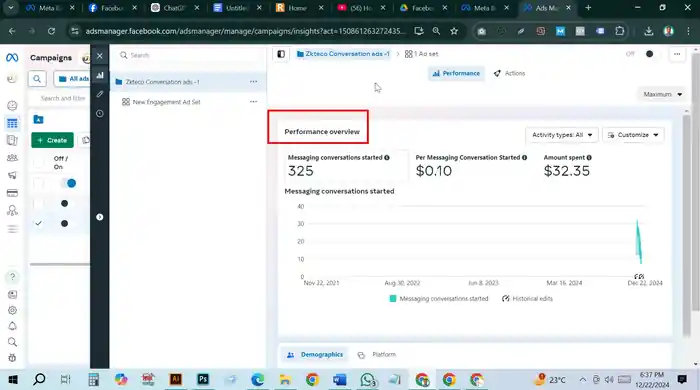This screenshot has height=390, width=700.
Task: Open the All tools hamburger icon
Action: pos(12,229)
